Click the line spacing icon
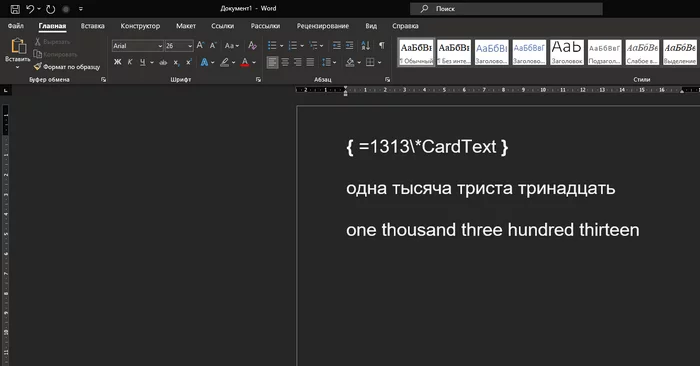 point(326,62)
